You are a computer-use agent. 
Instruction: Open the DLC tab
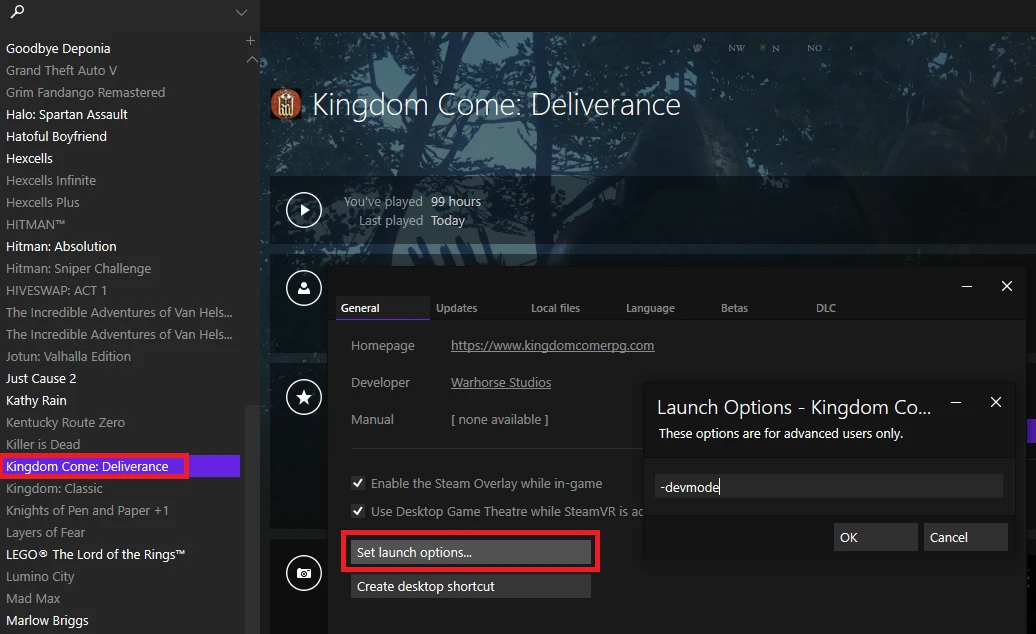click(x=825, y=308)
